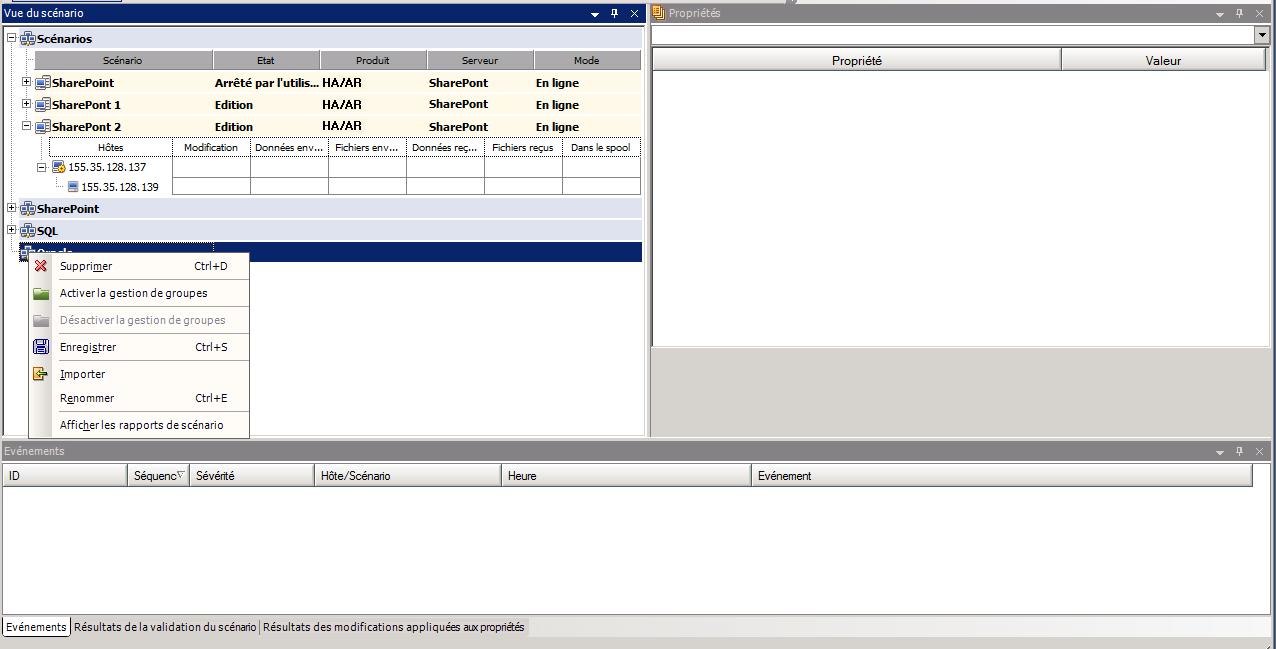Click the SQL group icon
The height and width of the screenshot is (649, 1276).
point(27,231)
